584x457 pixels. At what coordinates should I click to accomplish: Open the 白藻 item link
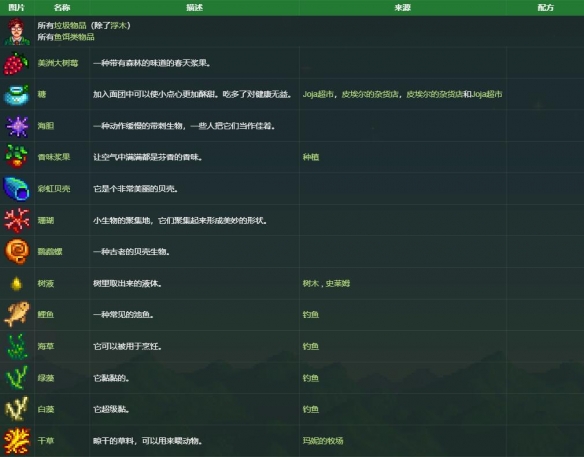(x=46, y=409)
